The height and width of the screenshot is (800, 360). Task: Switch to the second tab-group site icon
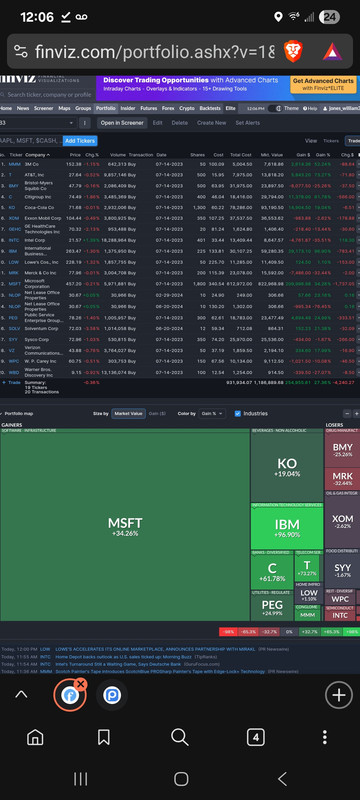pyautogui.click(x=112, y=695)
